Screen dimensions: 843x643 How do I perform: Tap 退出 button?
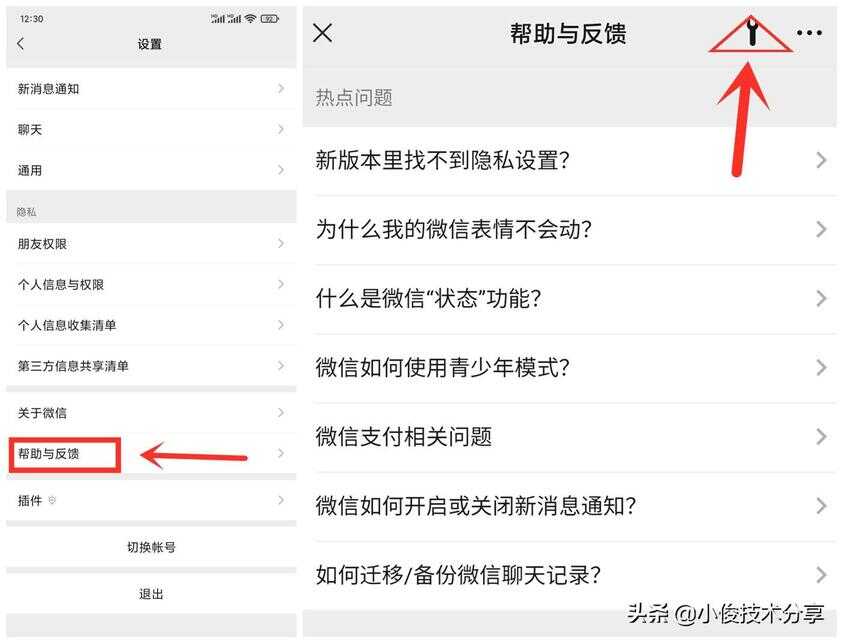pos(151,594)
